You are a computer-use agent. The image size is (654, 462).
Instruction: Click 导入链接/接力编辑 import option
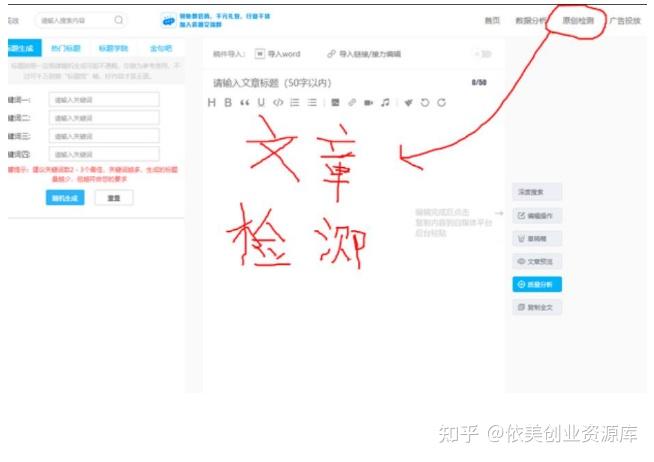tap(364, 54)
